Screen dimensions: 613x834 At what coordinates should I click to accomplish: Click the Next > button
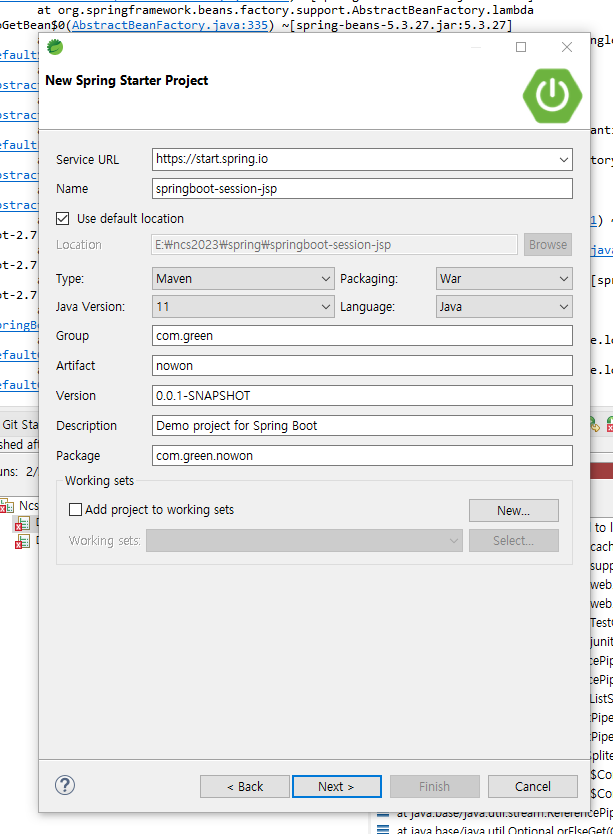pyautogui.click(x=336, y=786)
